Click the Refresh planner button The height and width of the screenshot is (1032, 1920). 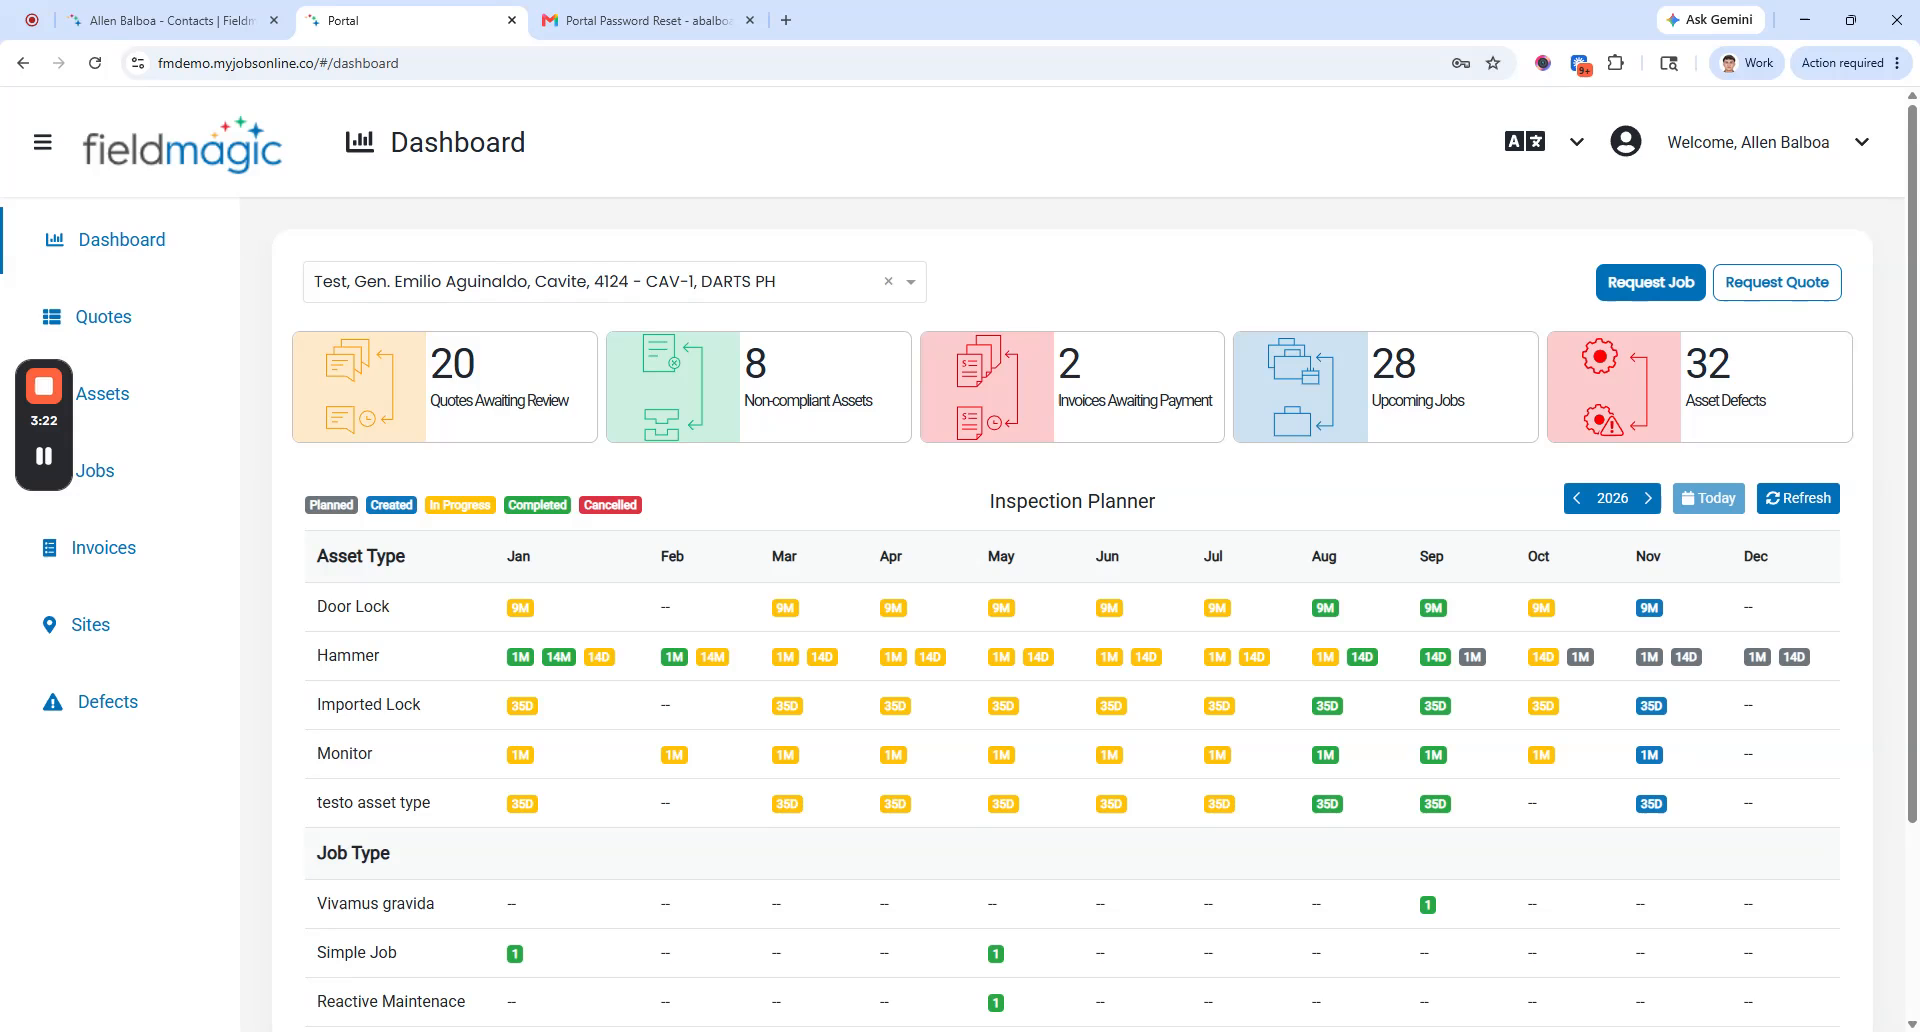(1798, 498)
